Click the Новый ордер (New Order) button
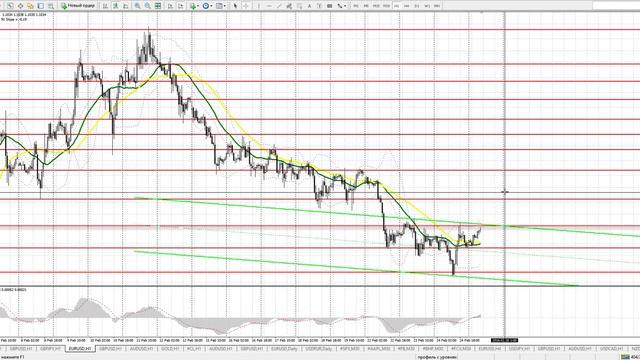Viewport: 640px width, 360px height. [x=78, y=6]
